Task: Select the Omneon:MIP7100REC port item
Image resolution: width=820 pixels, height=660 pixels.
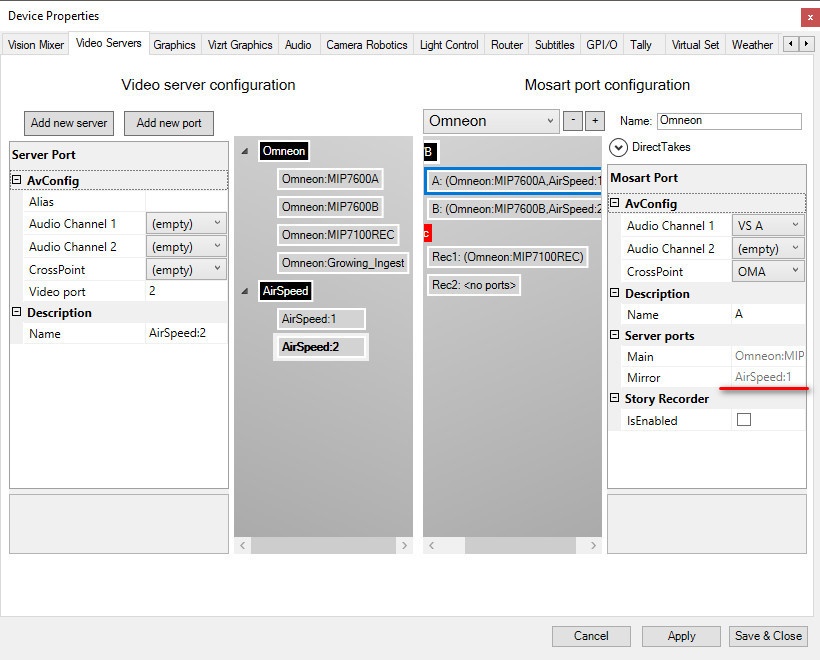Action: coord(338,235)
